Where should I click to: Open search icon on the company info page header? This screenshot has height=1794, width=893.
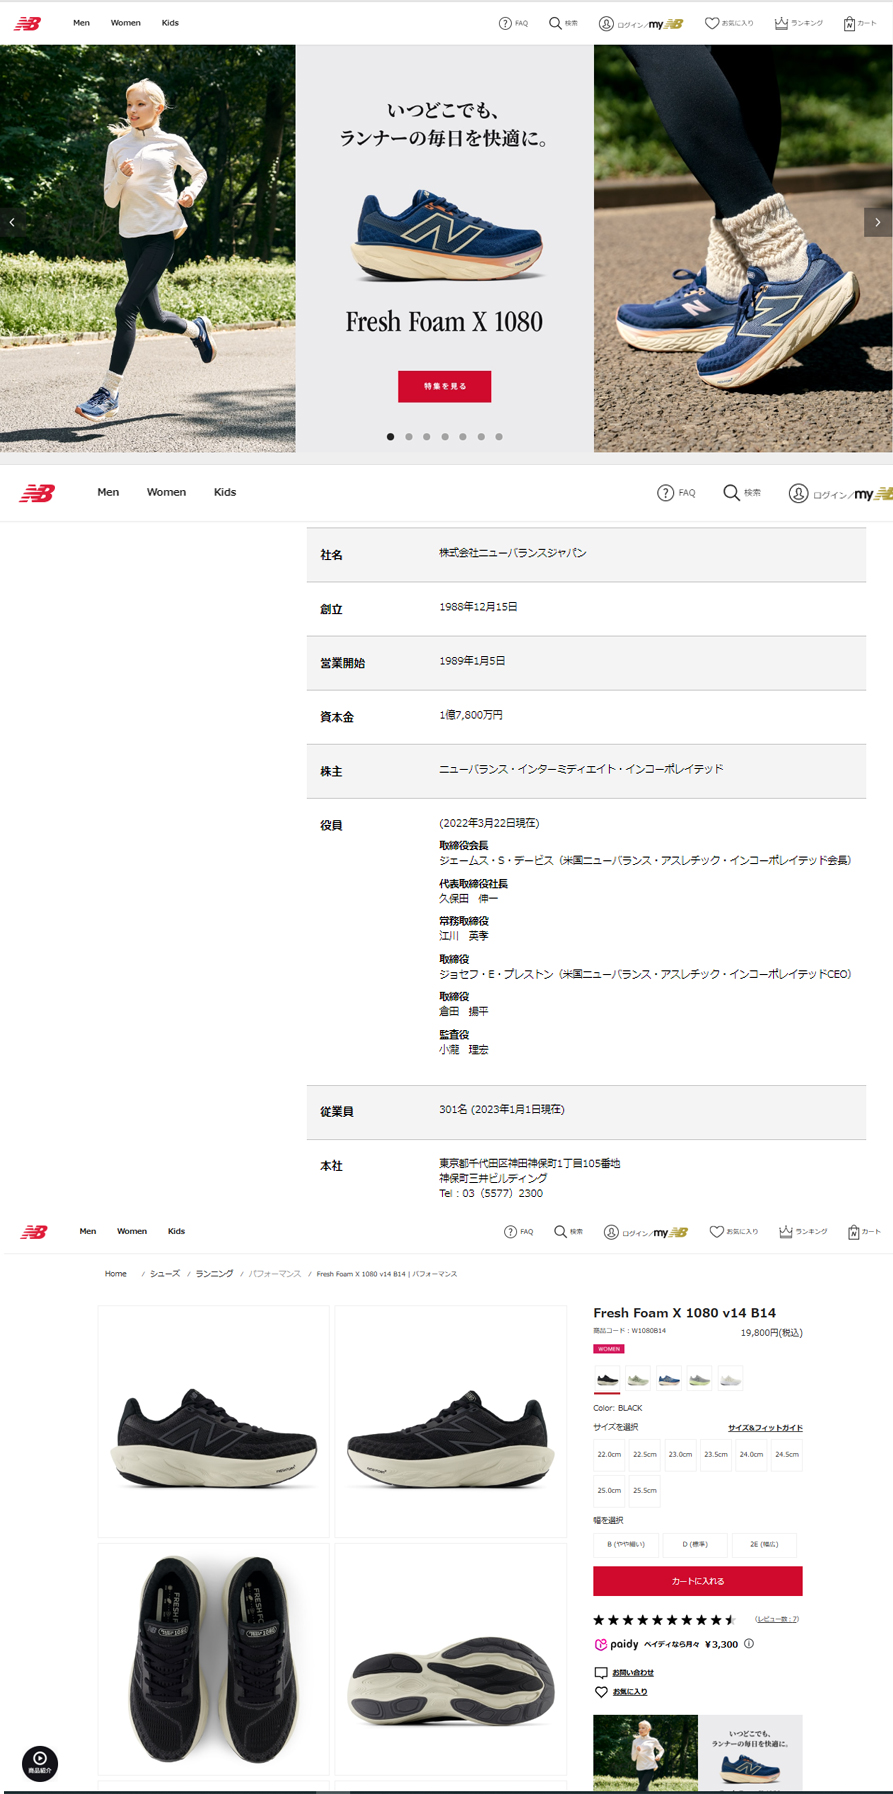click(x=742, y=493)
